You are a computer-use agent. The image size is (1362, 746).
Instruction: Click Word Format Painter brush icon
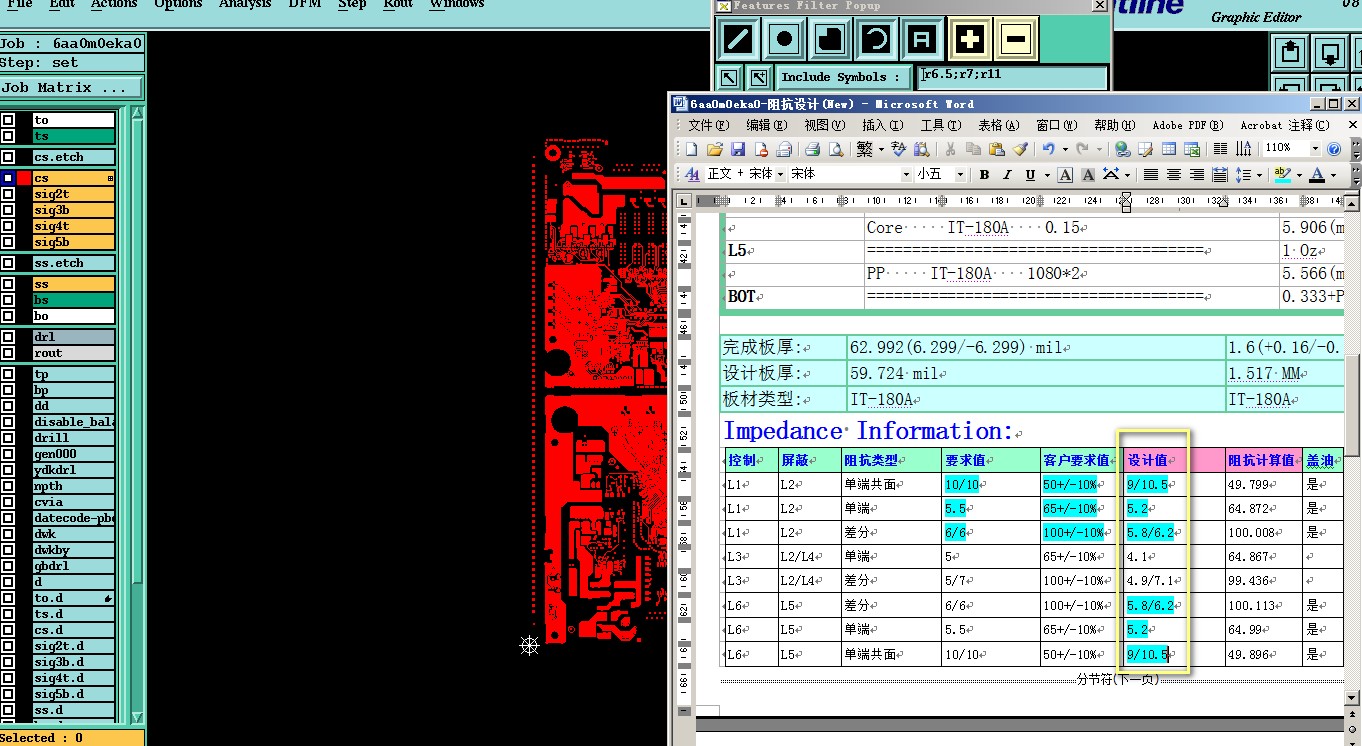click(1020, 149)
